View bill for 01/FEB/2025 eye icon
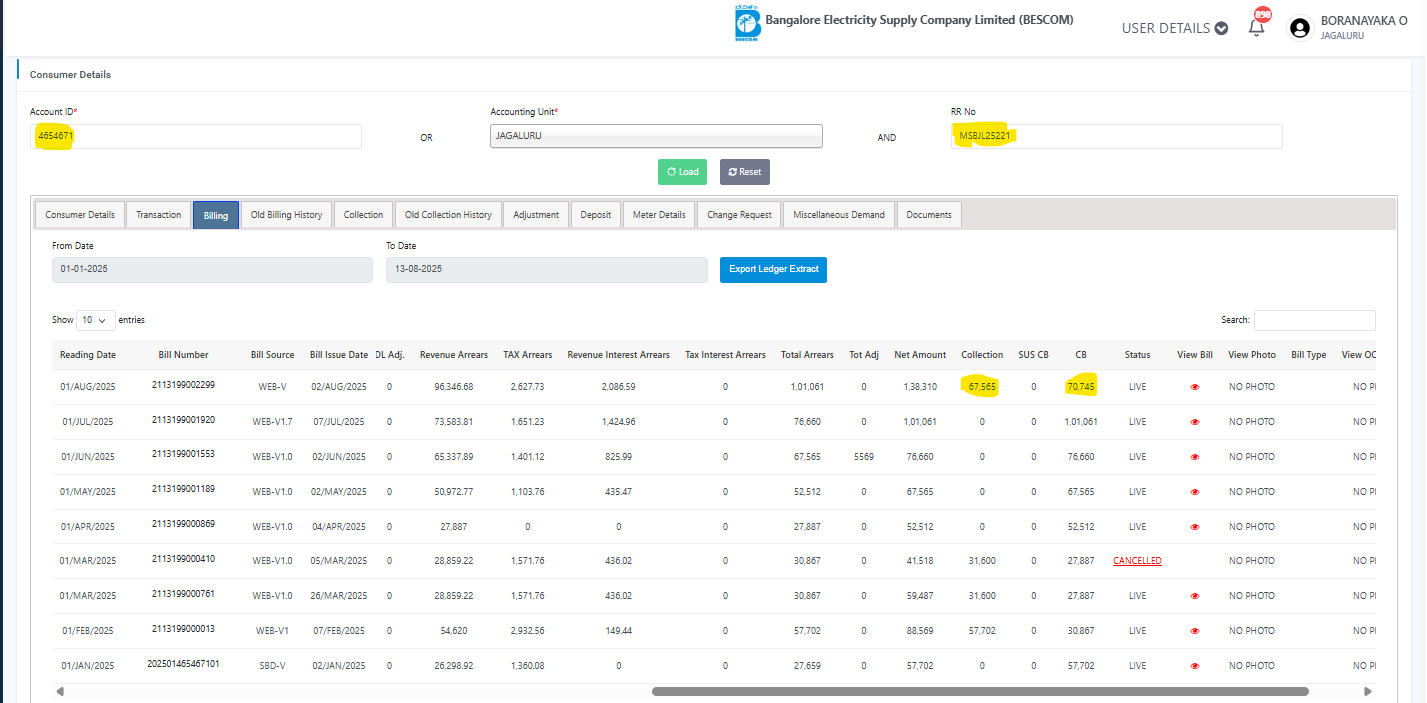Viewport: 1427px width, 703px height. (1194, 631)
